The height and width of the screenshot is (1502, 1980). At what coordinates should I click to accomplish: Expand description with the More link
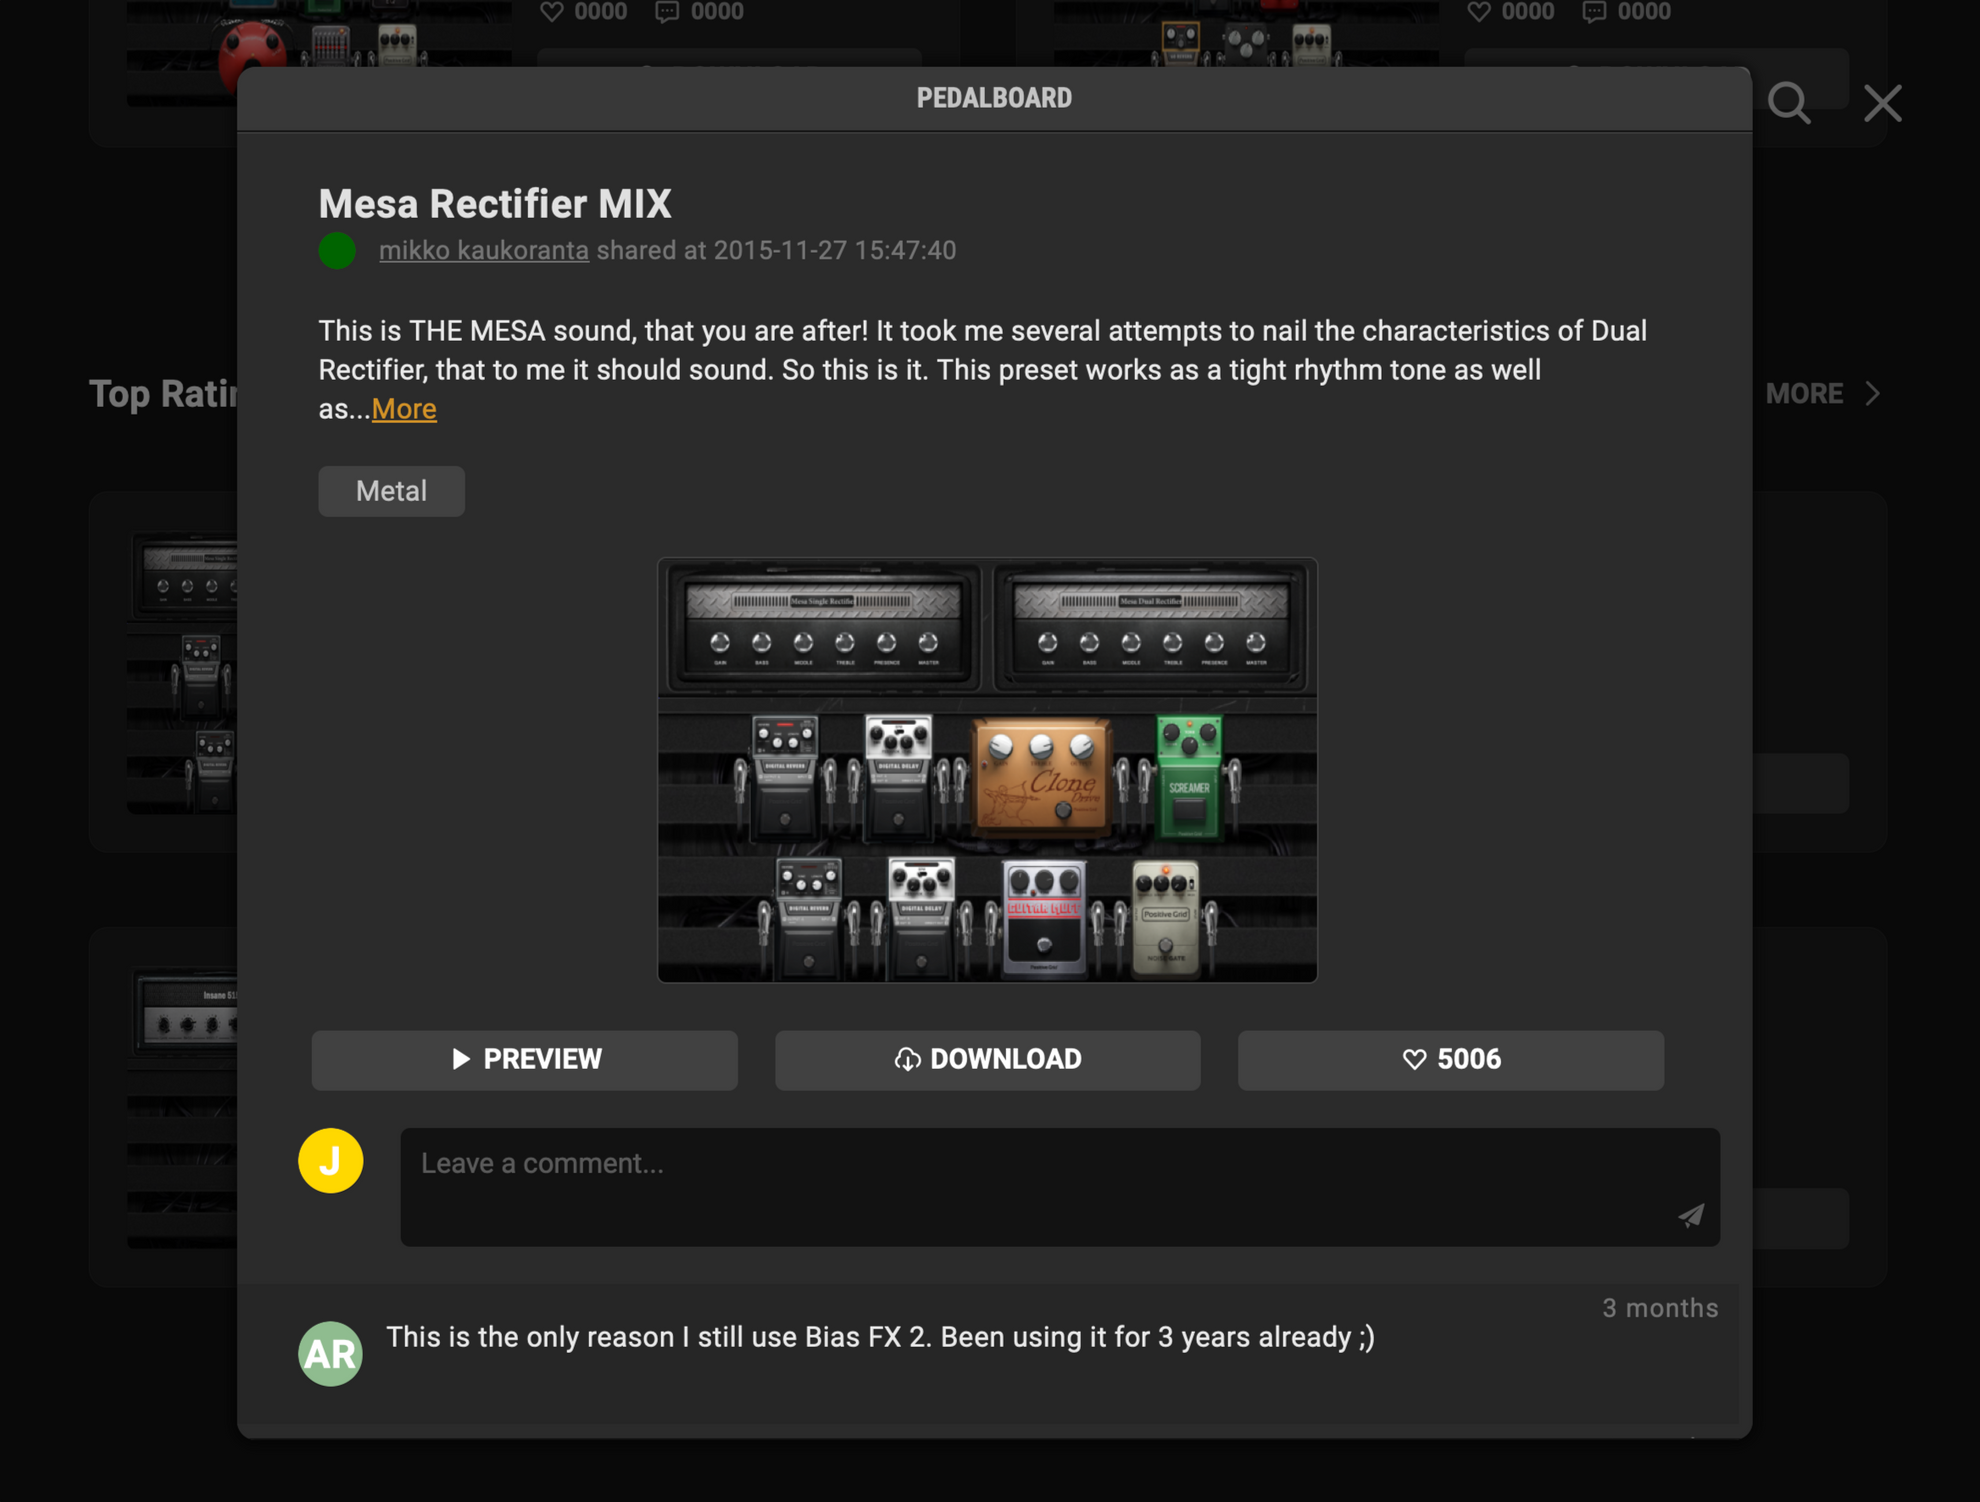click(x=404, y=409)
